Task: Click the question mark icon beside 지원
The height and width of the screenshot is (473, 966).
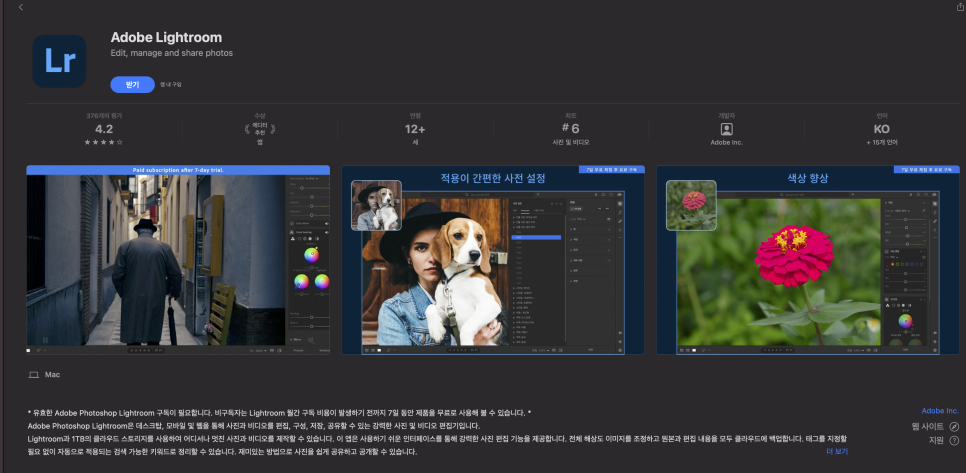Action: tap(954, 440)
